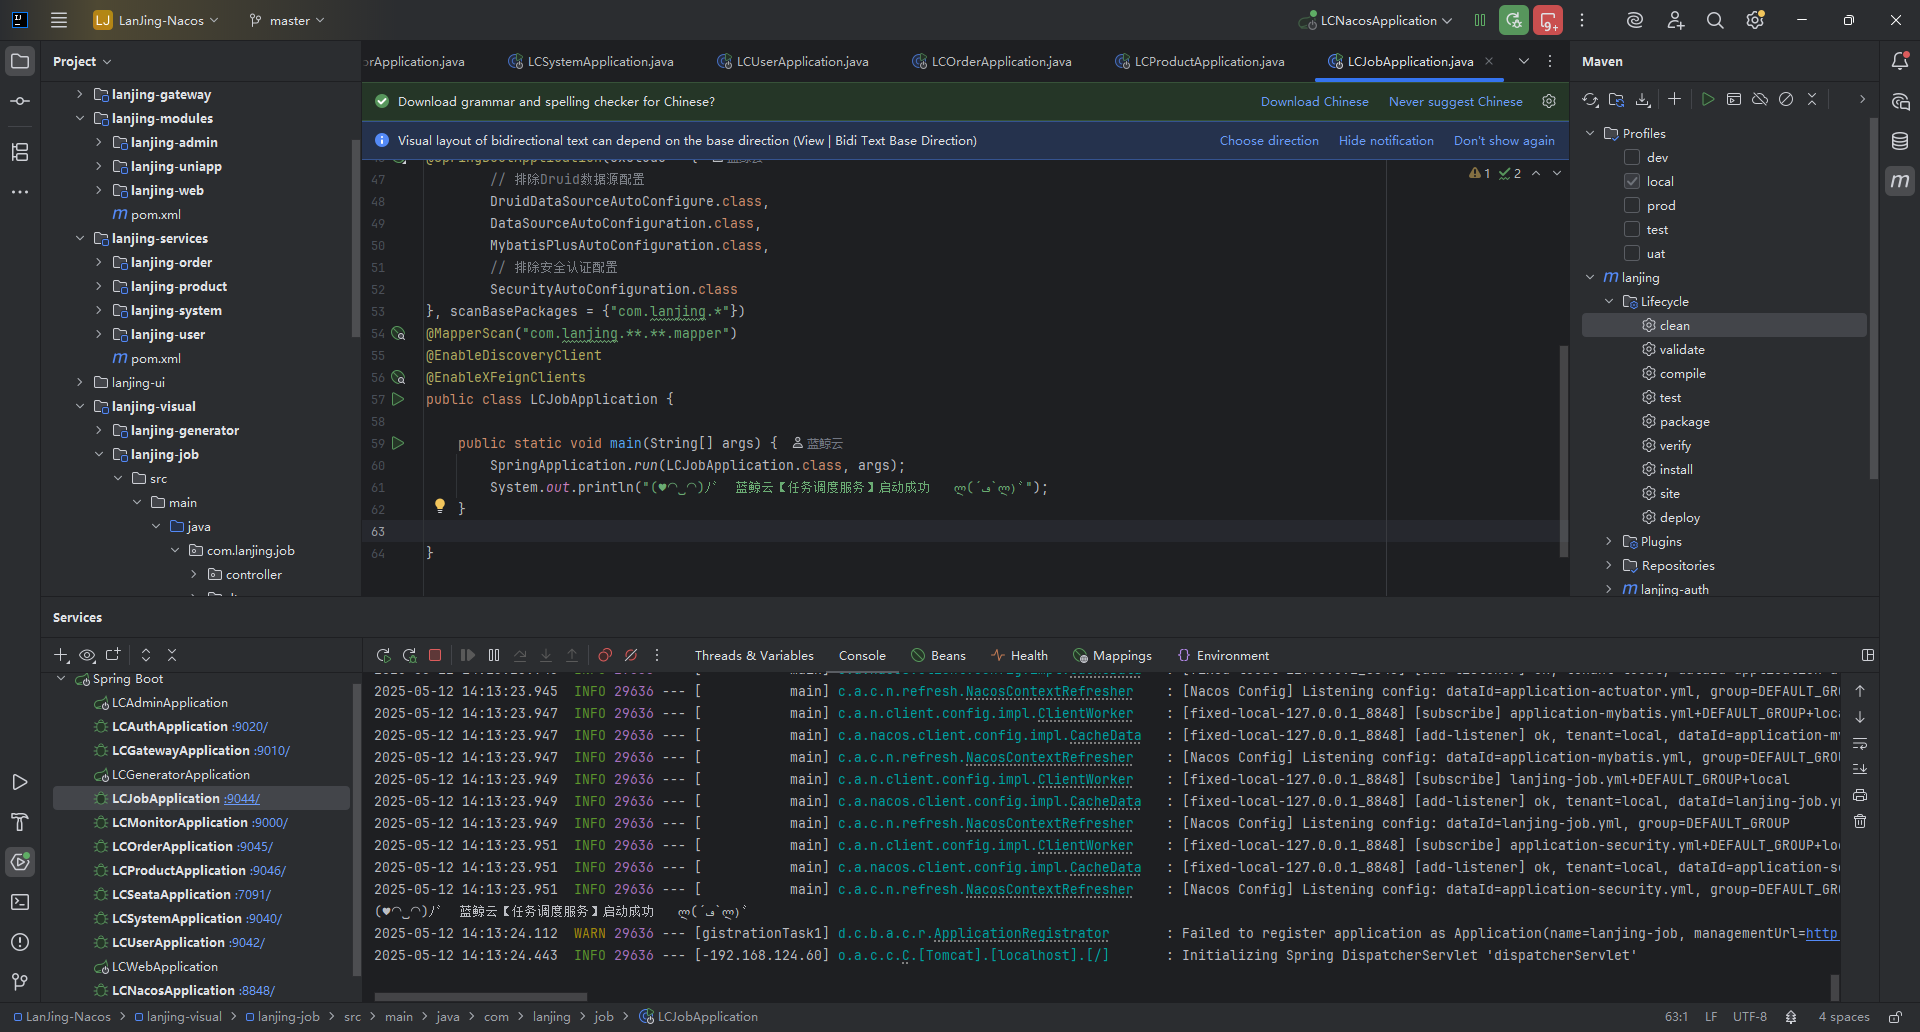Click the console horizontal scrollbar
This screenshot has width=1920, height=1032.
(x=481, y=996)
